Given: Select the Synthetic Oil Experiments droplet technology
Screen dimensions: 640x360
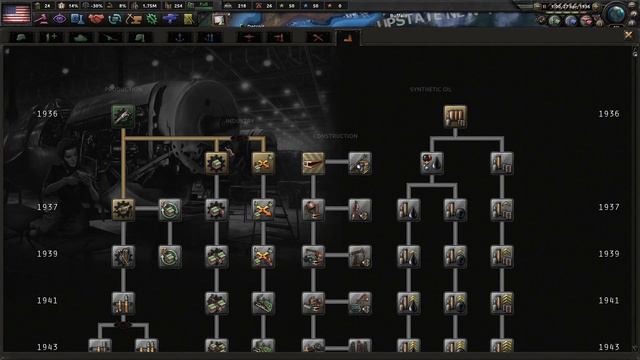Looking at the screenshot, I should coord(432,163).
